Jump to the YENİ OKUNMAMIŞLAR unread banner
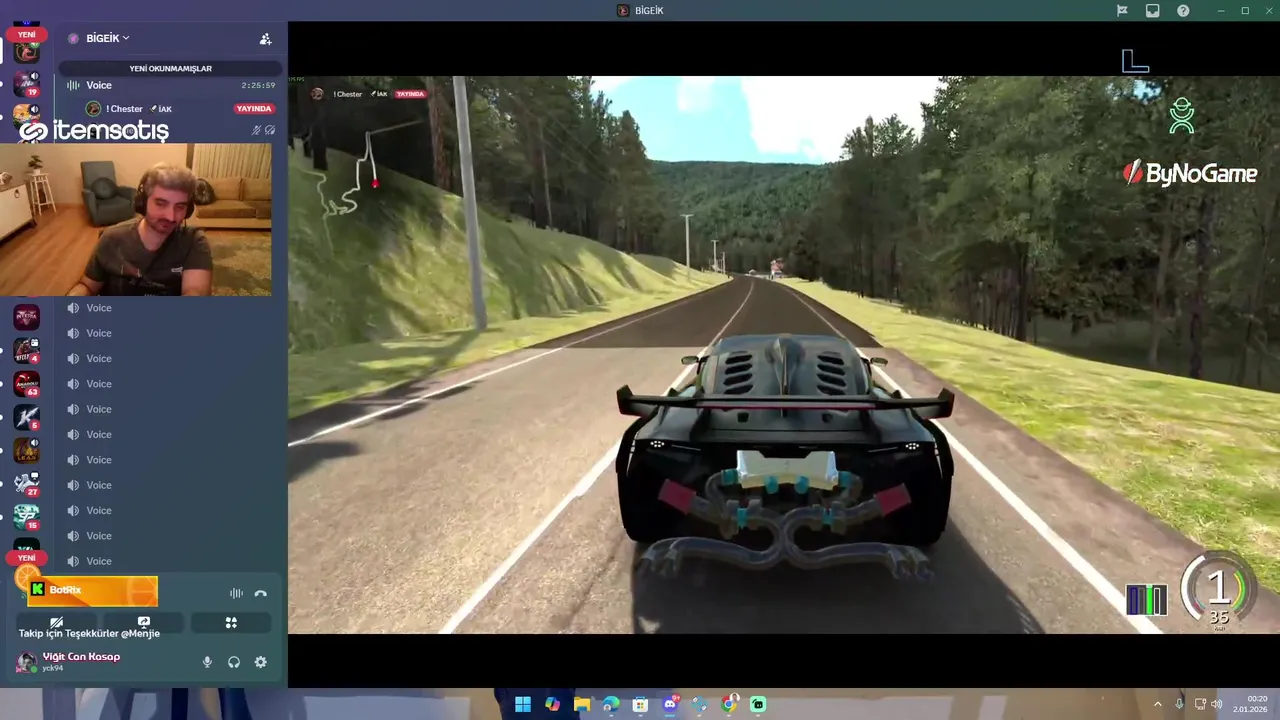Viewport: 1280px width, 720px height. [x=170, y=68]
